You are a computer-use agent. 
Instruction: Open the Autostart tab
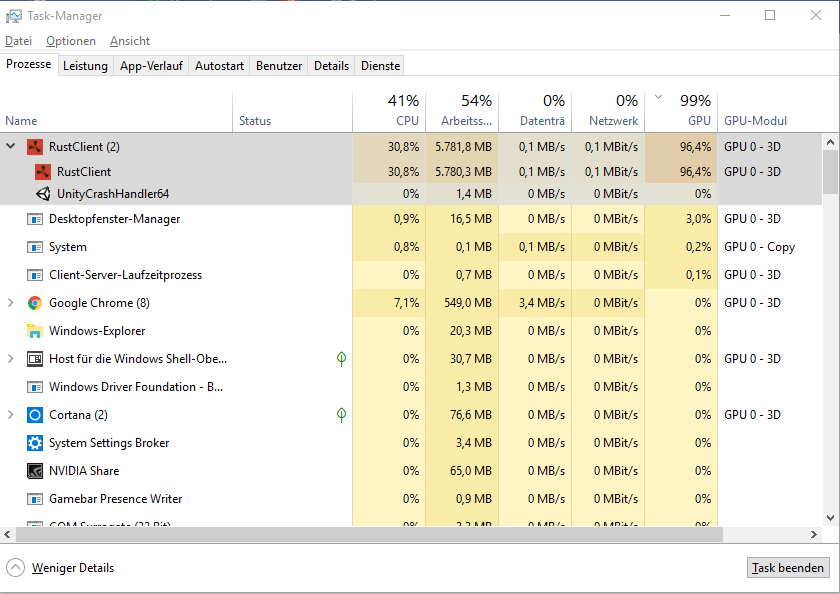tap(219, 66)
